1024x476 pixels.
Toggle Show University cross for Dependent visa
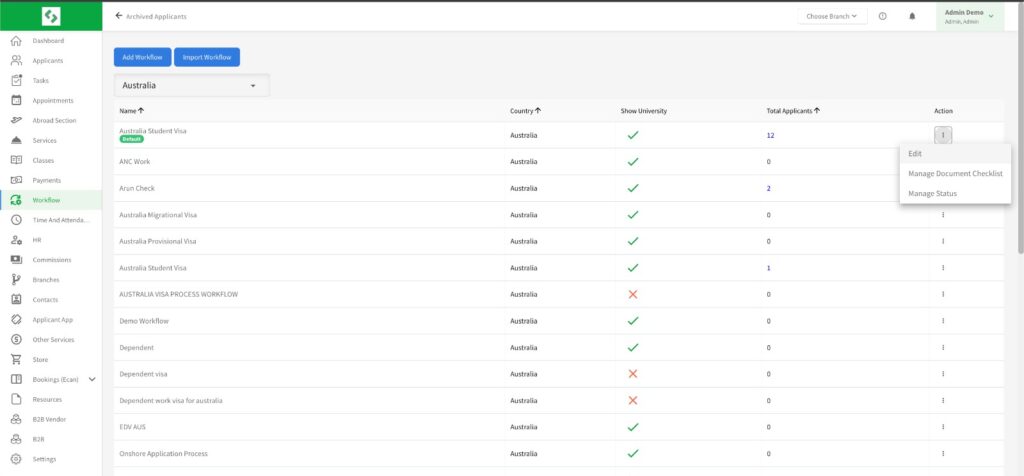click(x=632, y=374)
